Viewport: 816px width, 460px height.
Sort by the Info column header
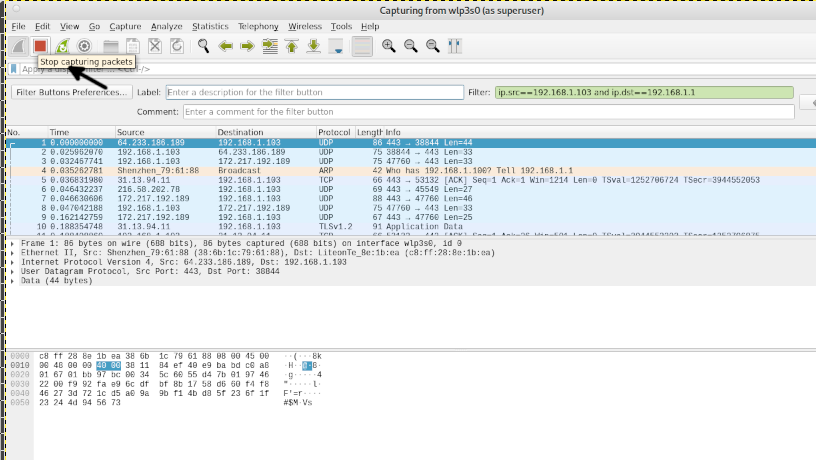pyautogui.click(x=600, y=132)
